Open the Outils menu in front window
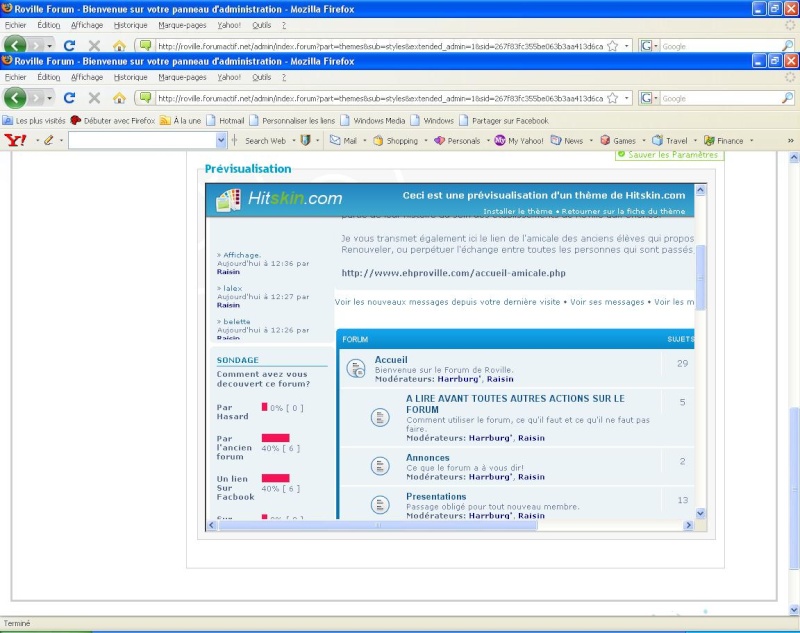Image resolution: width=800 pixels, height=633 pixels. pos(261,77)
